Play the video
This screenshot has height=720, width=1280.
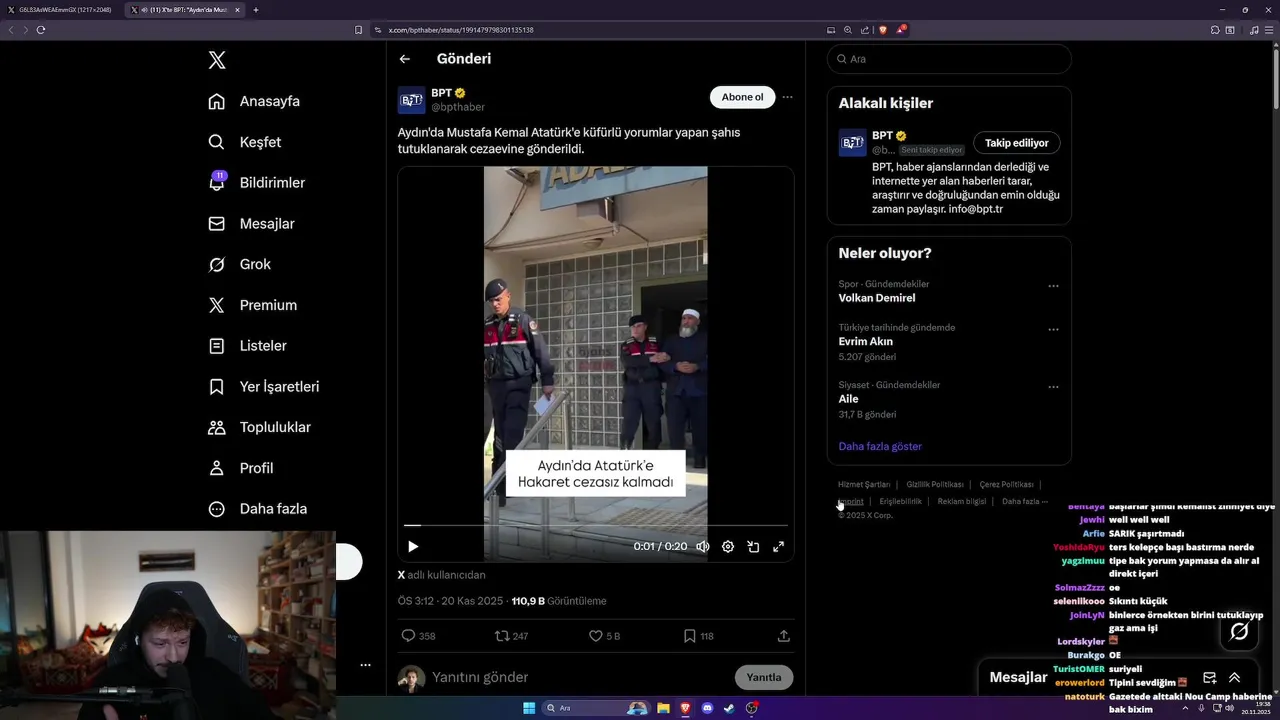point(413,546)
